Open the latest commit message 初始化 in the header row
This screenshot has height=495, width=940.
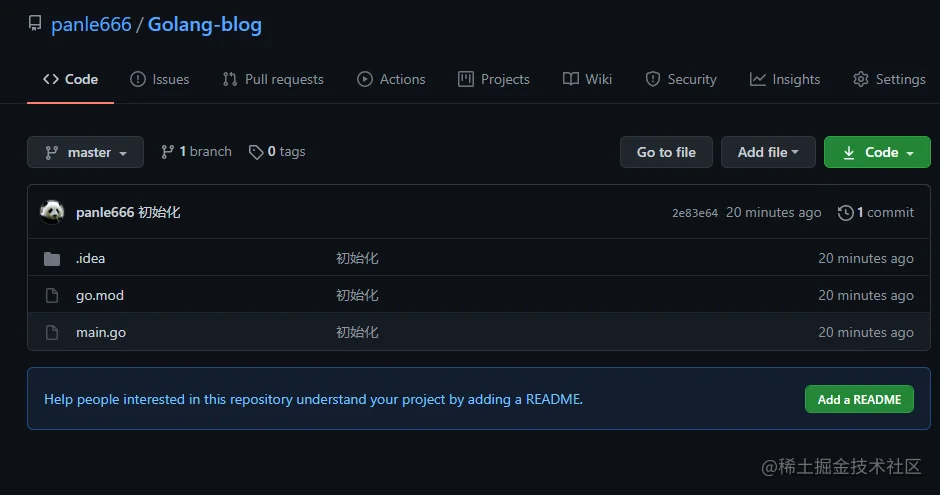159,212
